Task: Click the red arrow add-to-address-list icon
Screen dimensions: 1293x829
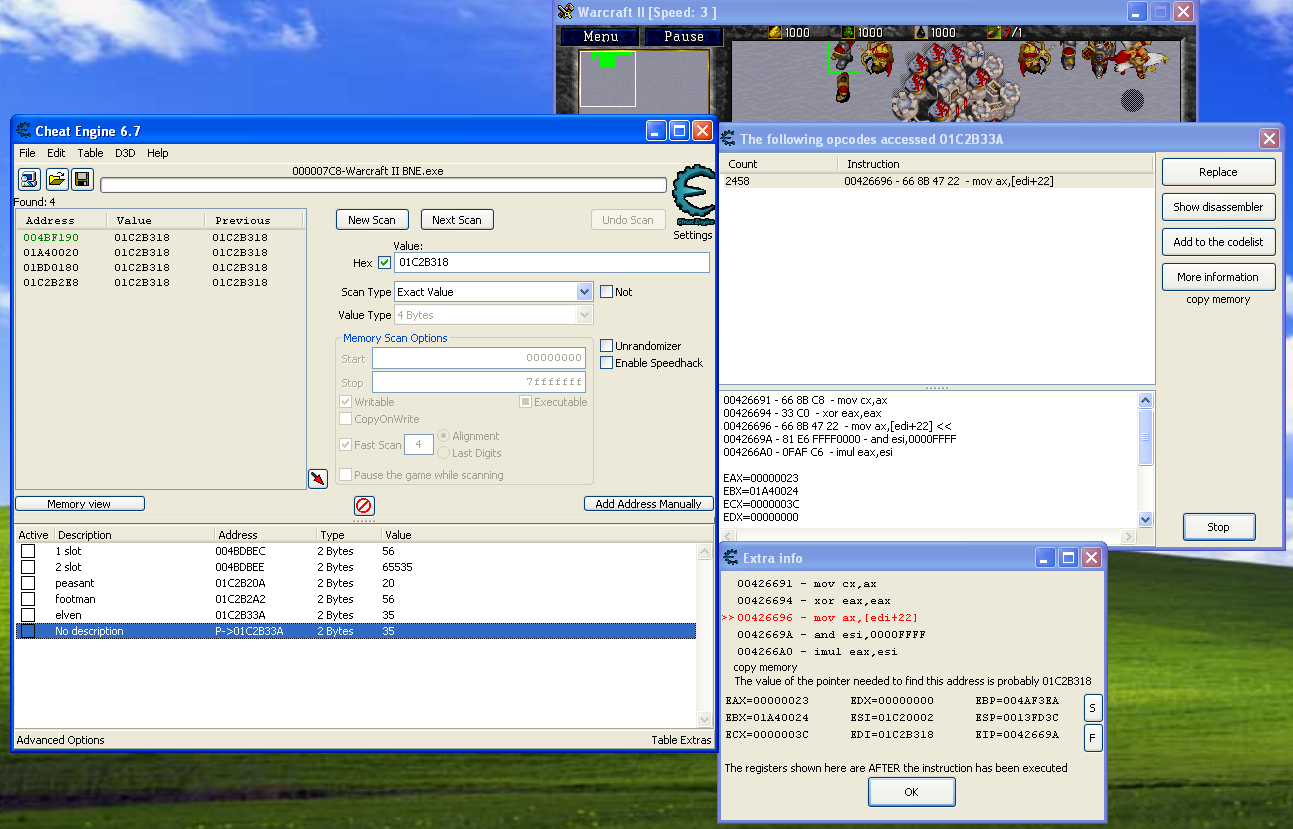Action: point(318,478)
